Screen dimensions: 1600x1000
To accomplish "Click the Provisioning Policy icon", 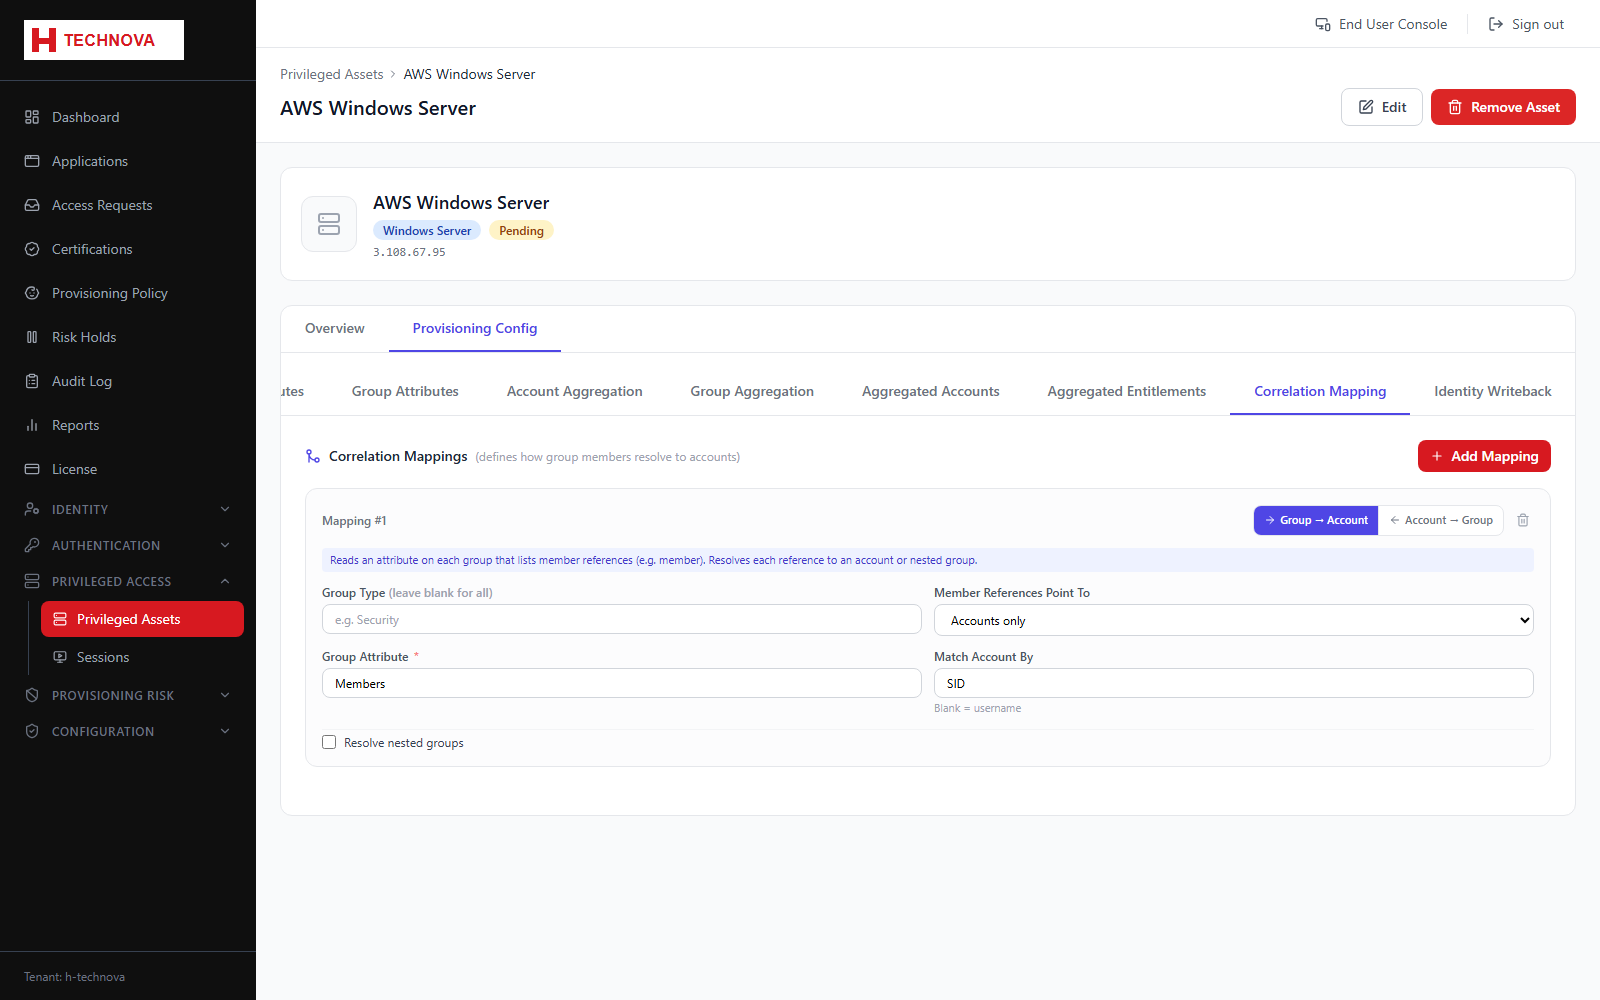I will point(32,293).
